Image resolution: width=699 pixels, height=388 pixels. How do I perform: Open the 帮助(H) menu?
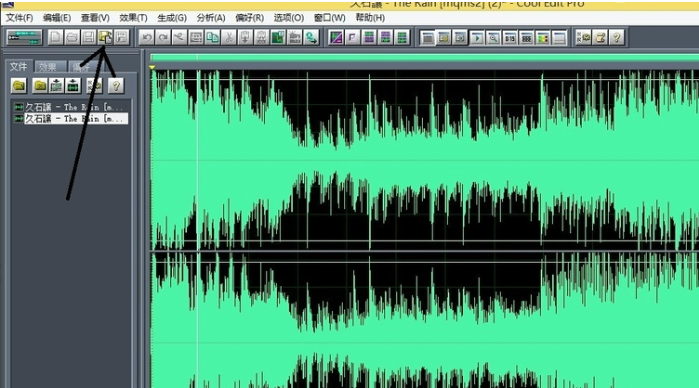coord(370,18)
